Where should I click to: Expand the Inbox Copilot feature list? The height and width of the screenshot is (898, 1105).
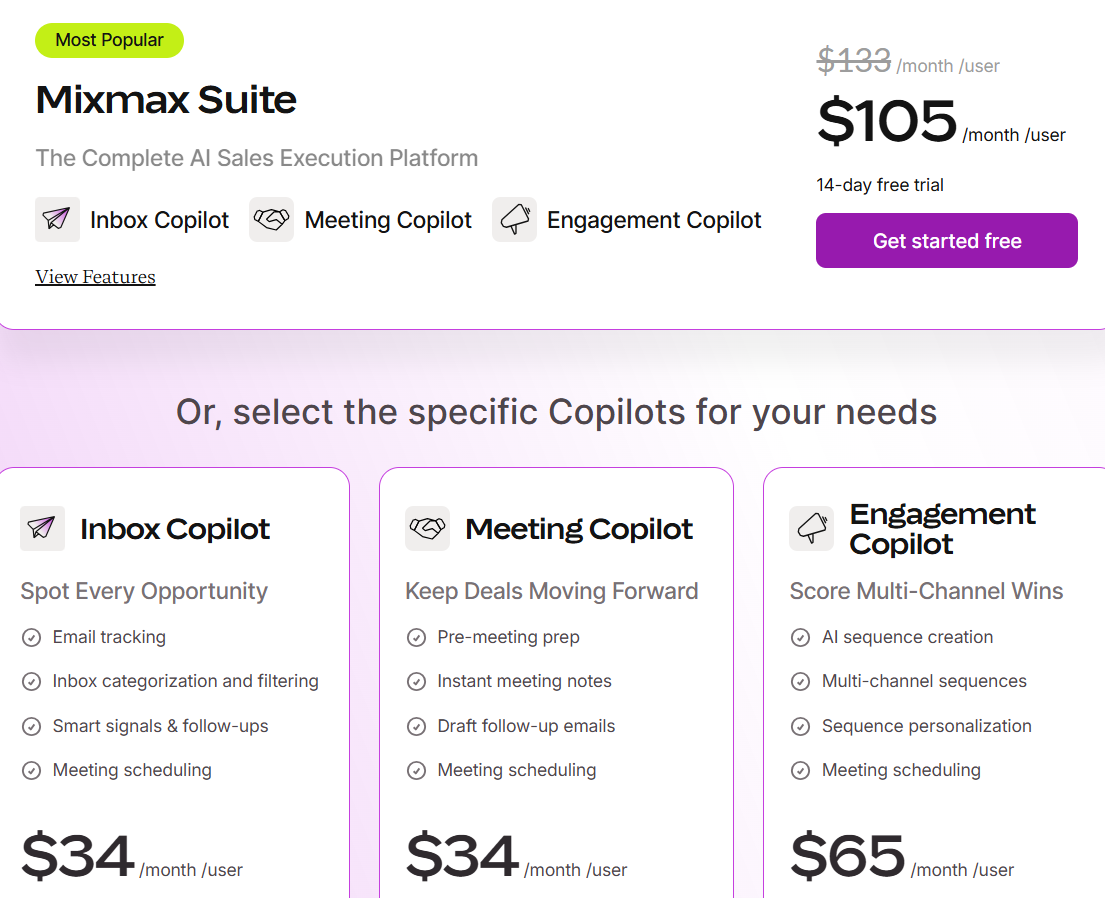tap(175, 529)
